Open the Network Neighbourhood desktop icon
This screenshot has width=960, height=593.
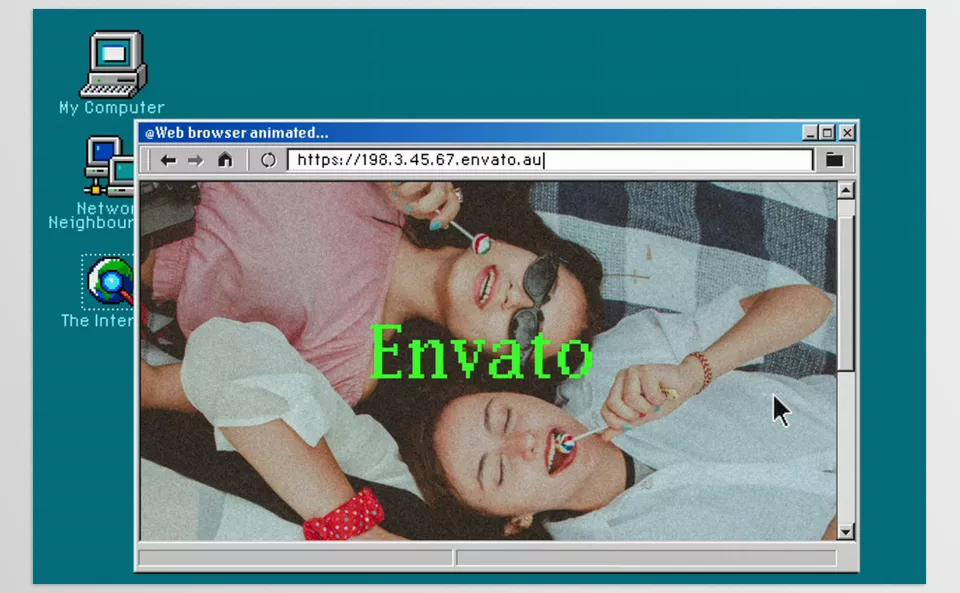tap(109, 166)
